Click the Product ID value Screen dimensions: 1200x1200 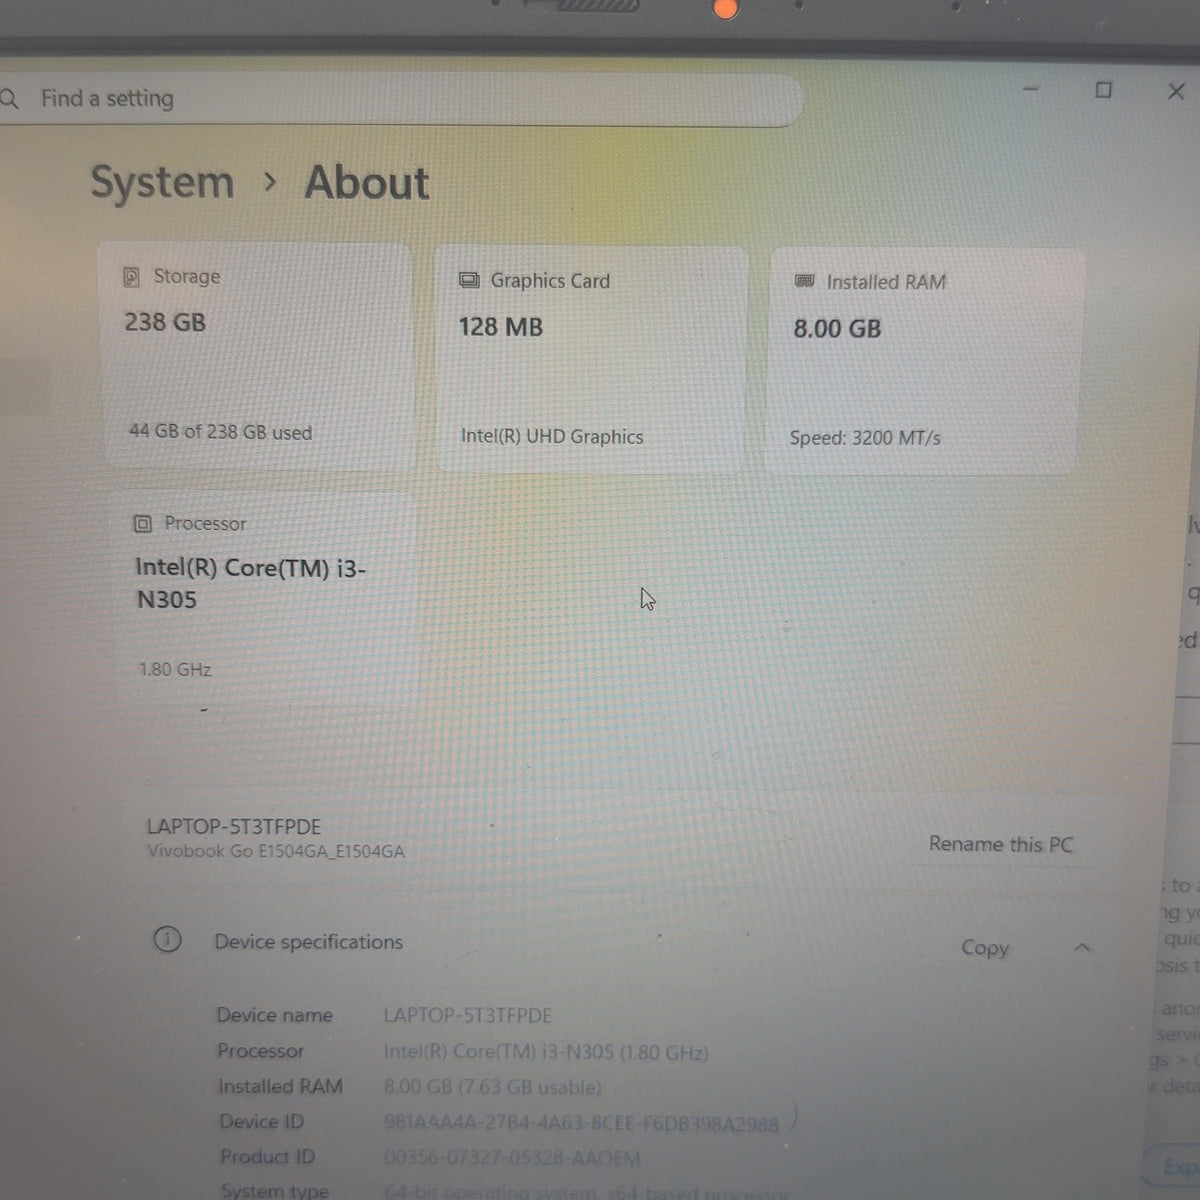(x=512, y=1158)
